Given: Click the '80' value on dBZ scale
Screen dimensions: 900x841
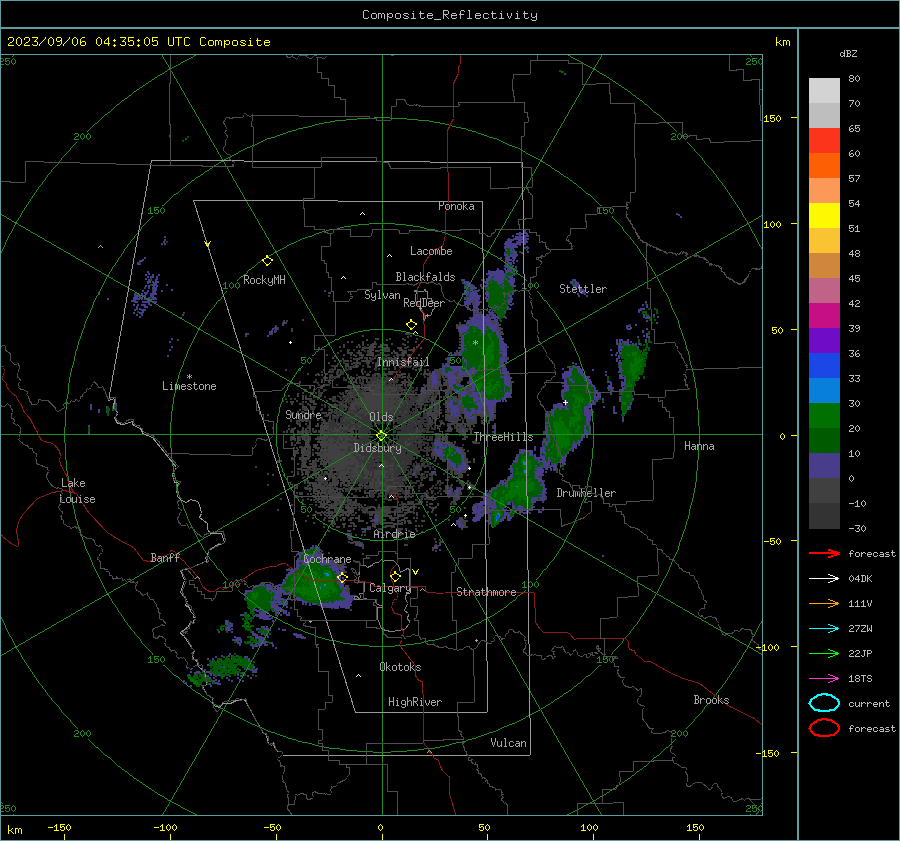Looking at the screenshot, I should click(854, 79).
